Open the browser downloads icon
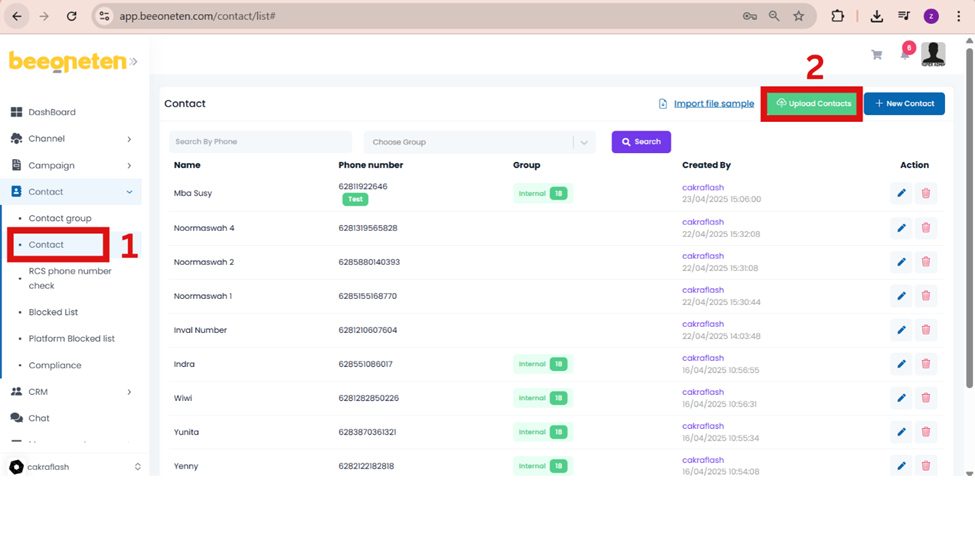 (x=876, y=16)
